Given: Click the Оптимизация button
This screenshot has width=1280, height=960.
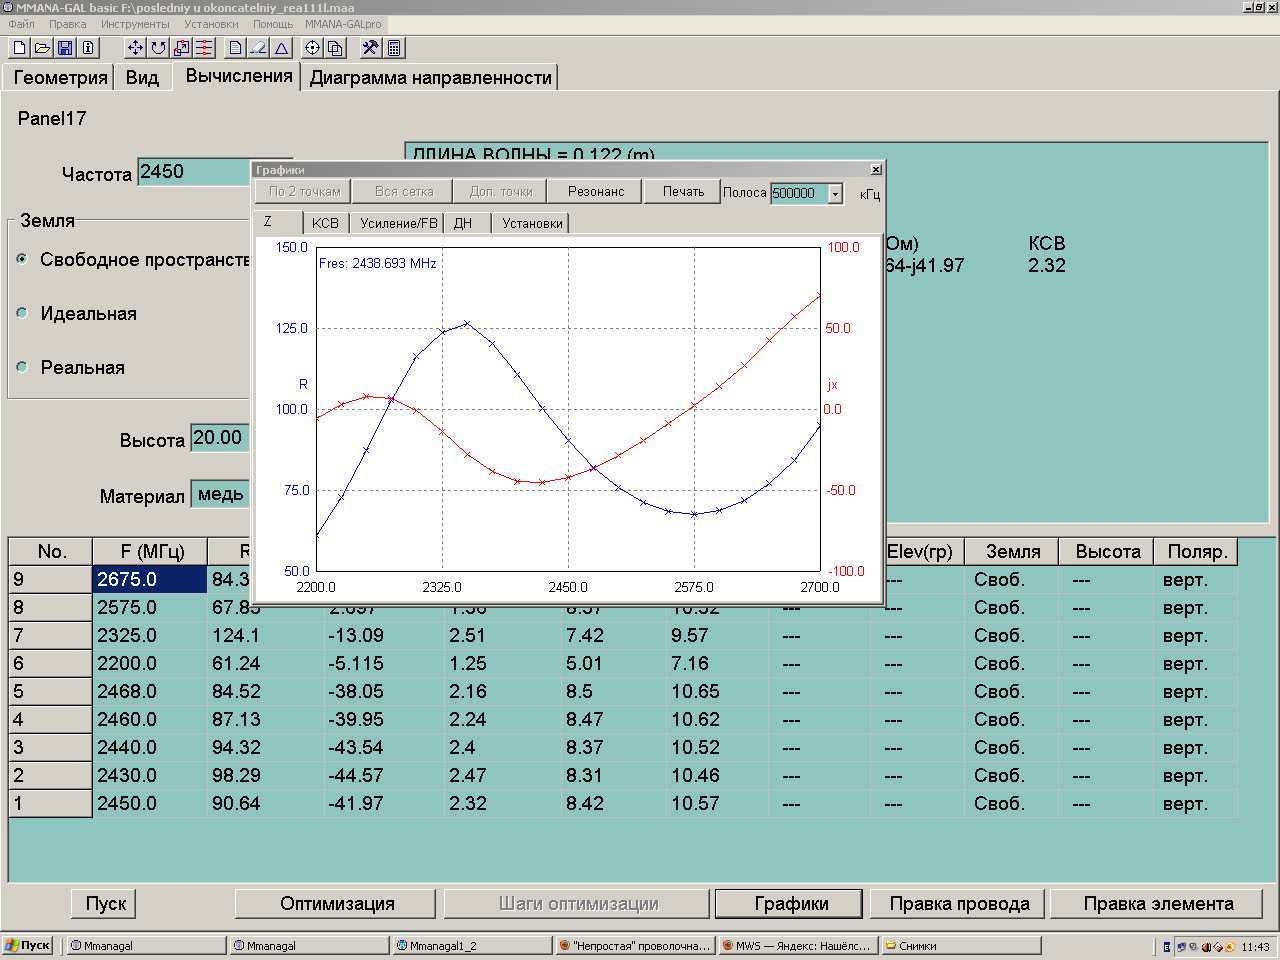Looking at the screenshot, I should (x=337, y=904).
